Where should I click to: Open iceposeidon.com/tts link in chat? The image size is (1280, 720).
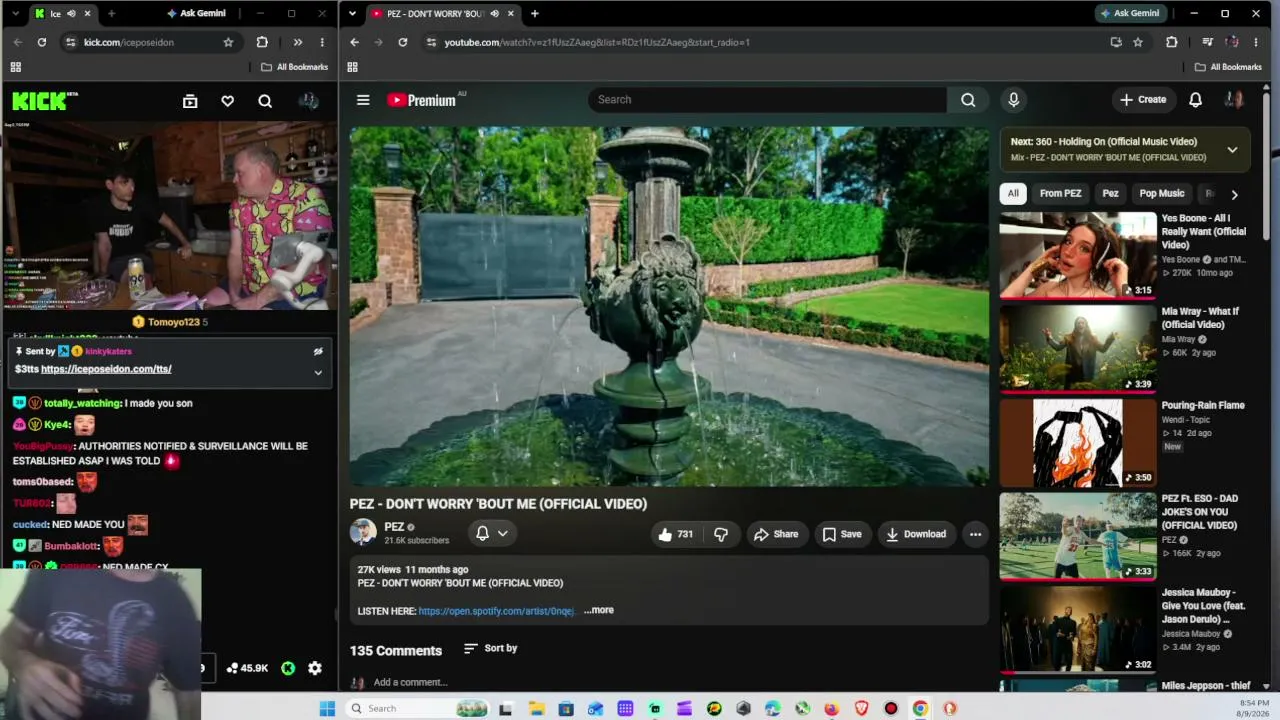click(106, 369)
